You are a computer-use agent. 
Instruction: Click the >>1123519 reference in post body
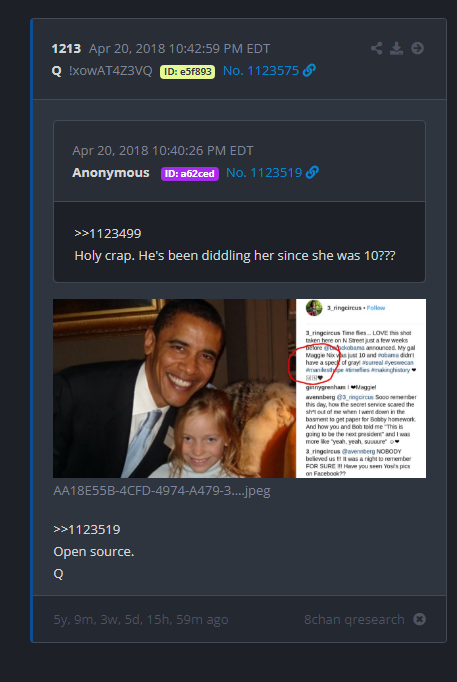[87, 529]
